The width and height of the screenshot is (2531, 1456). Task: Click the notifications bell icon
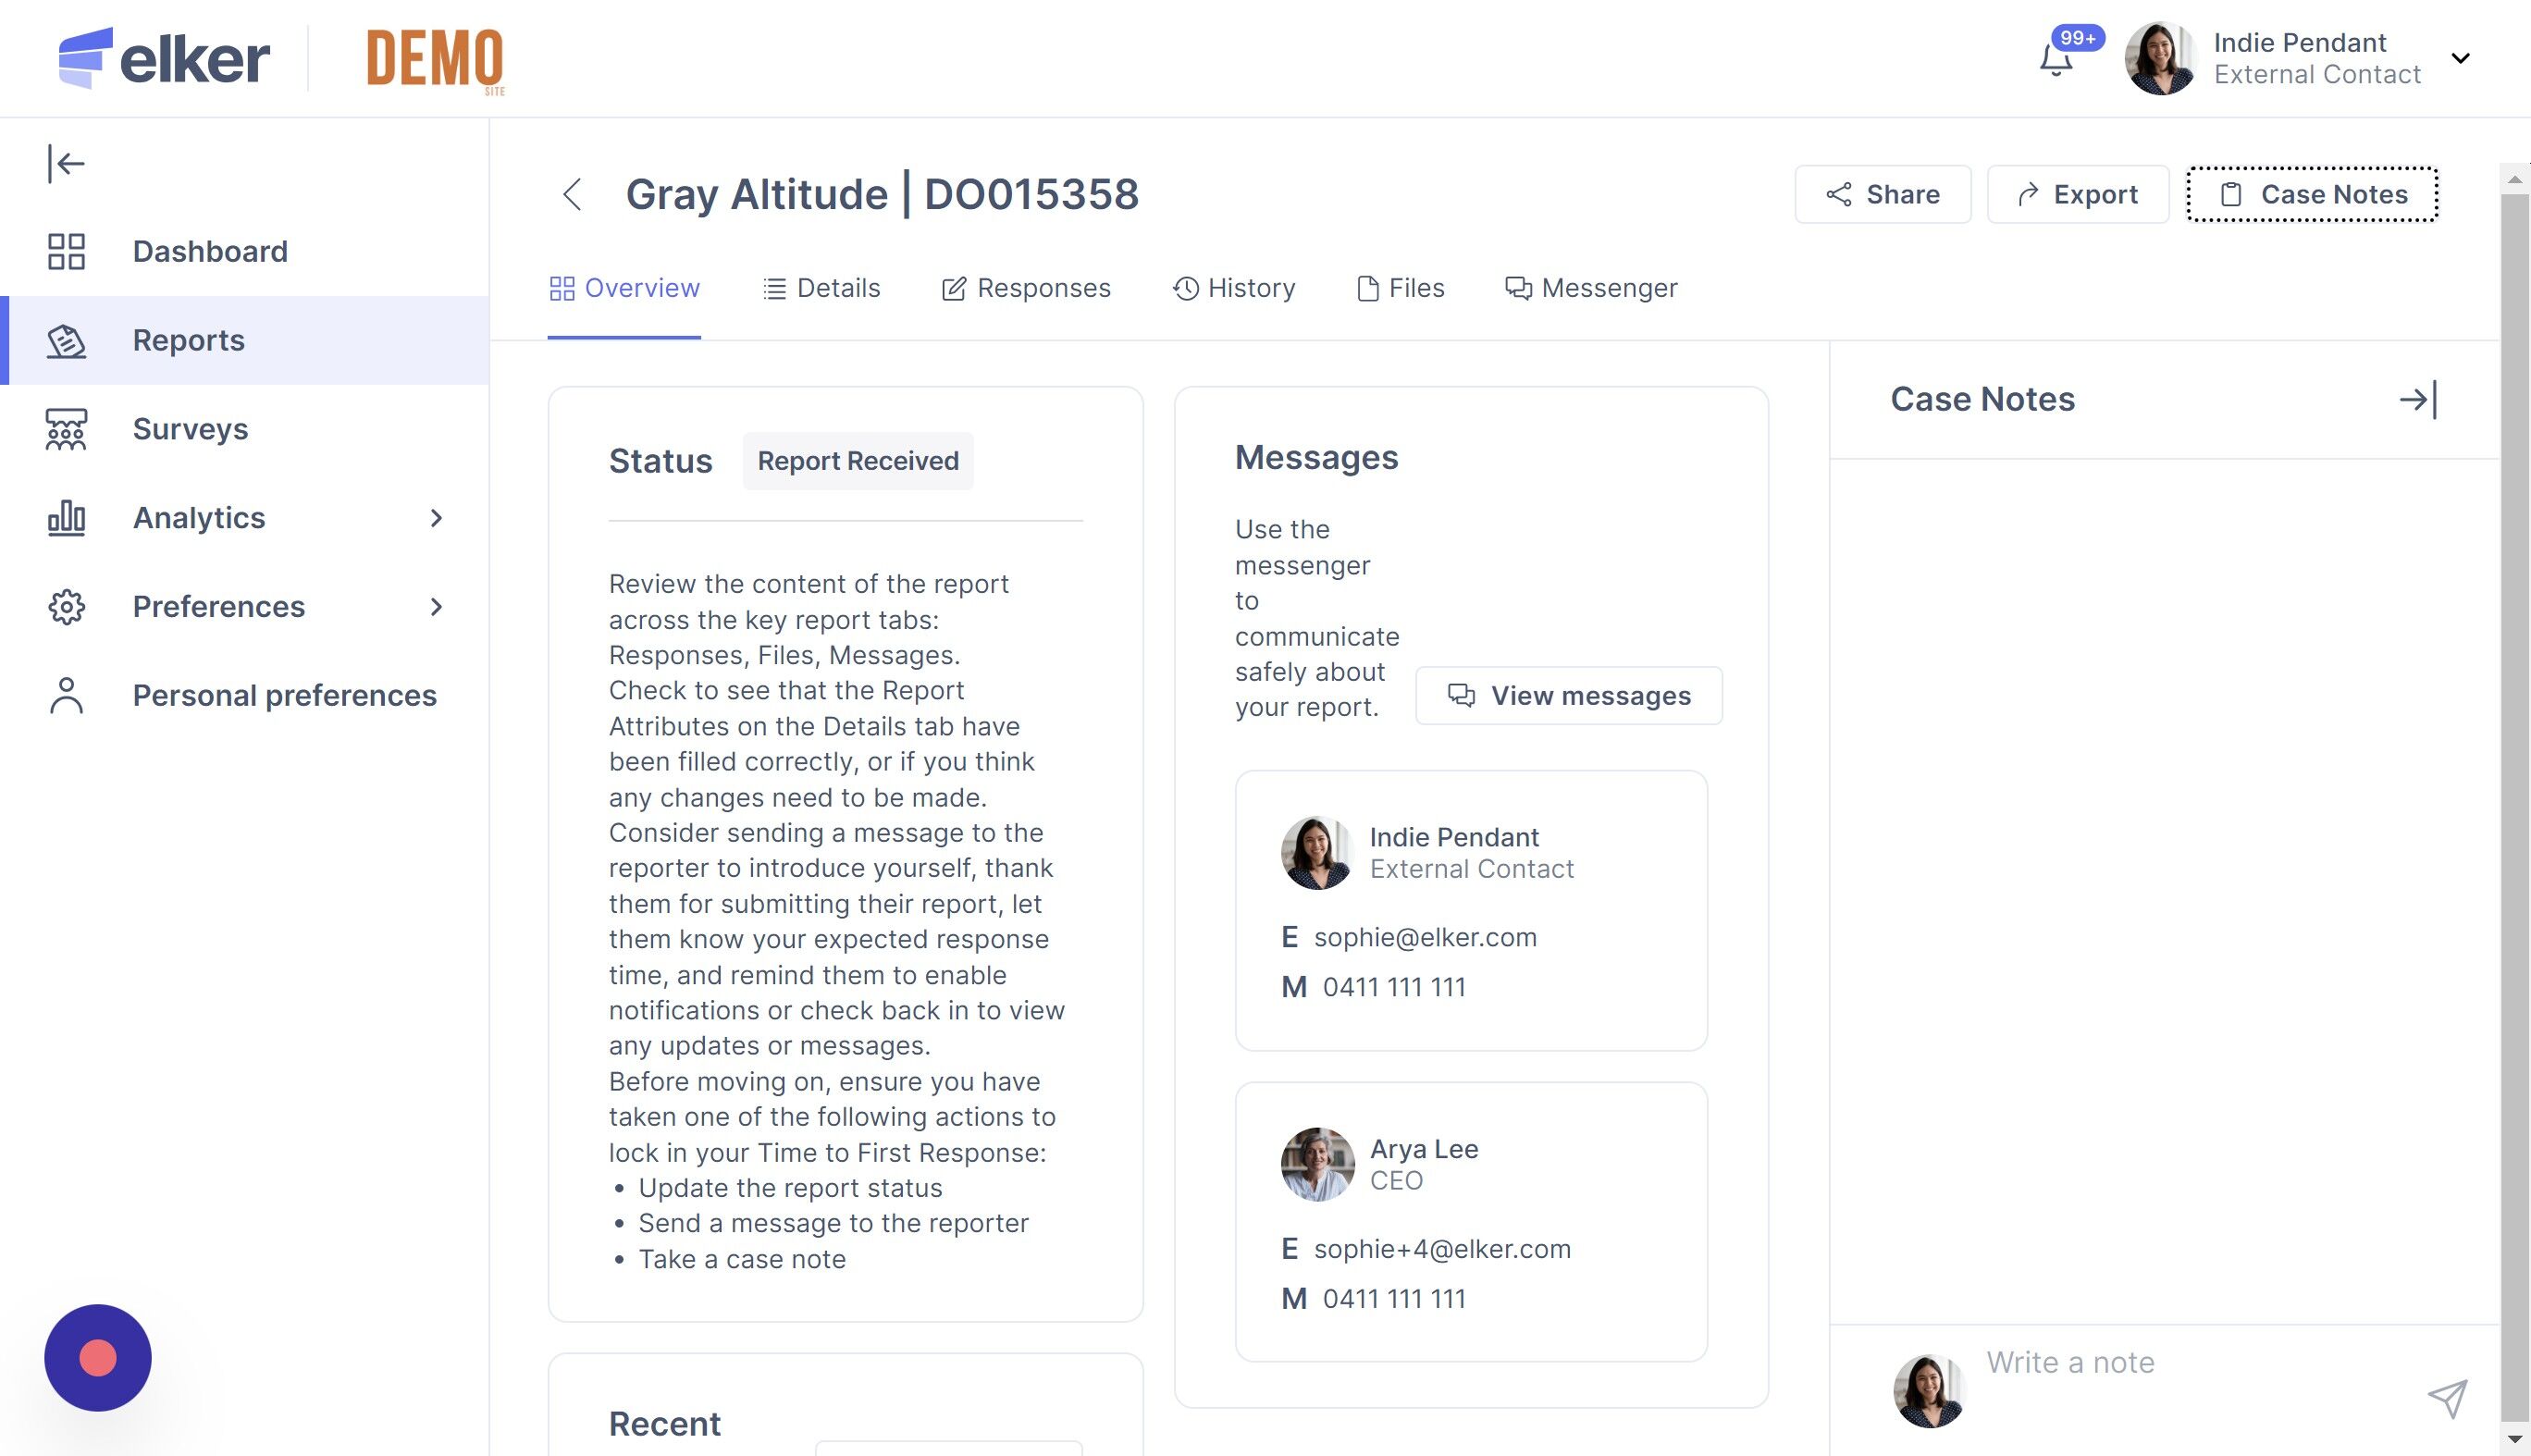point(2056,60)
